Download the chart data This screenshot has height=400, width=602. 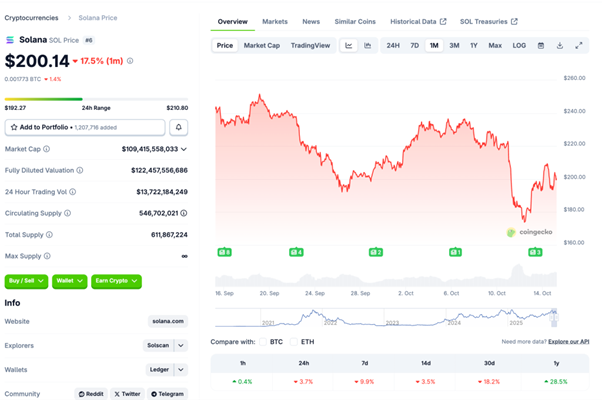click(560, 45)
